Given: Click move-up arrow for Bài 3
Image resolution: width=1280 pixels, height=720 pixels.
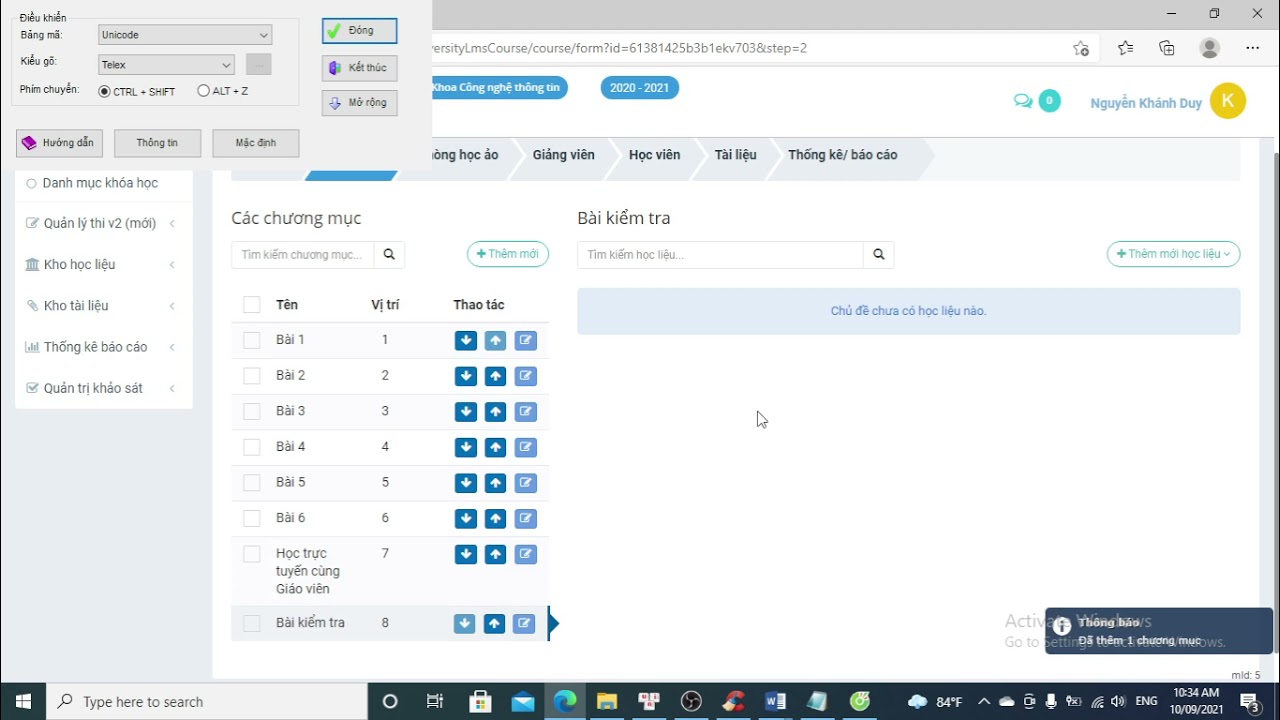Looking at the screenshot, I should coord(495,412).
